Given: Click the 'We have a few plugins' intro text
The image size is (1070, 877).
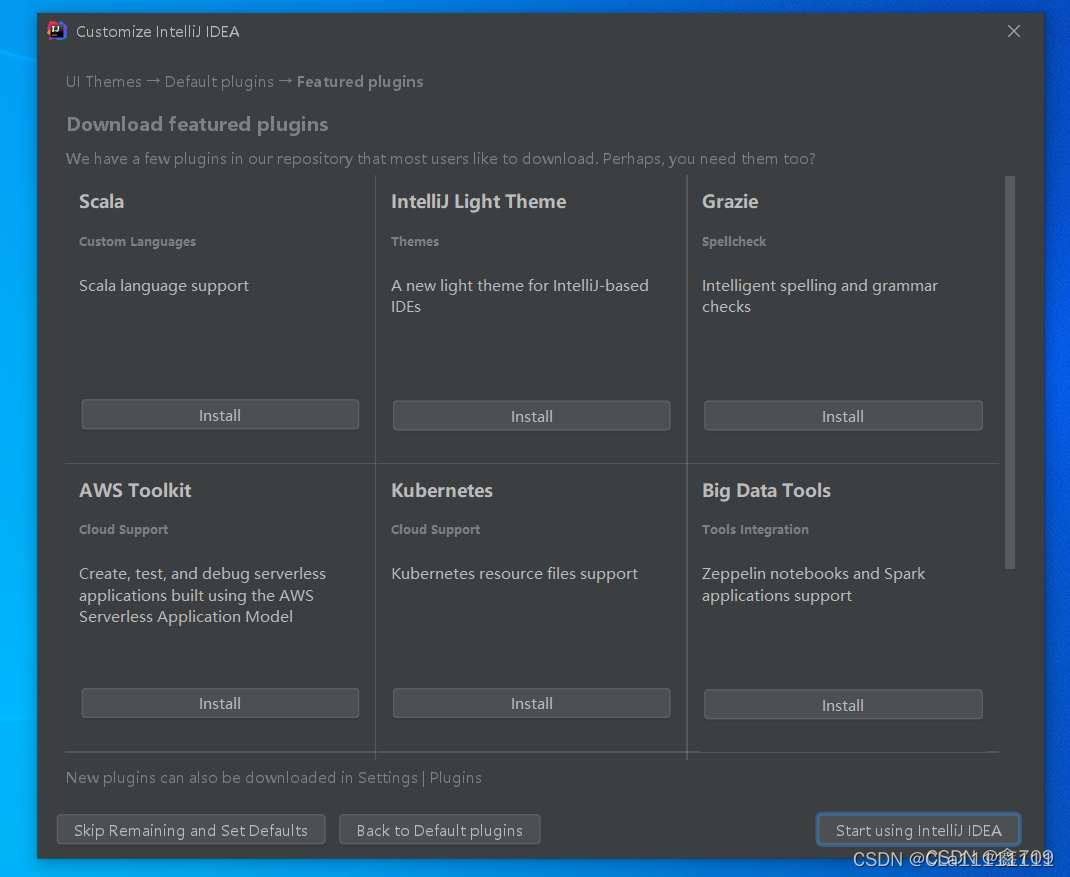Looking at the screenshot, I should pyautogui.click(x=441, y=159).
